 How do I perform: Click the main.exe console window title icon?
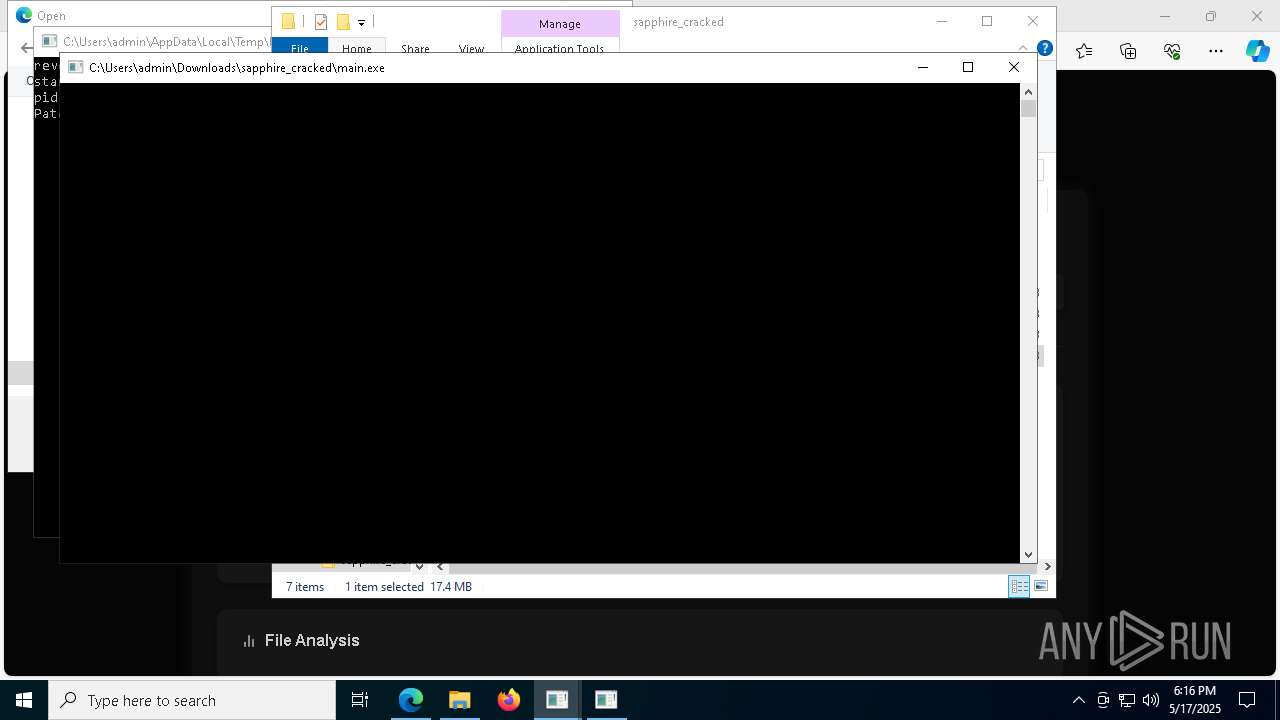[x=75, y=68]
